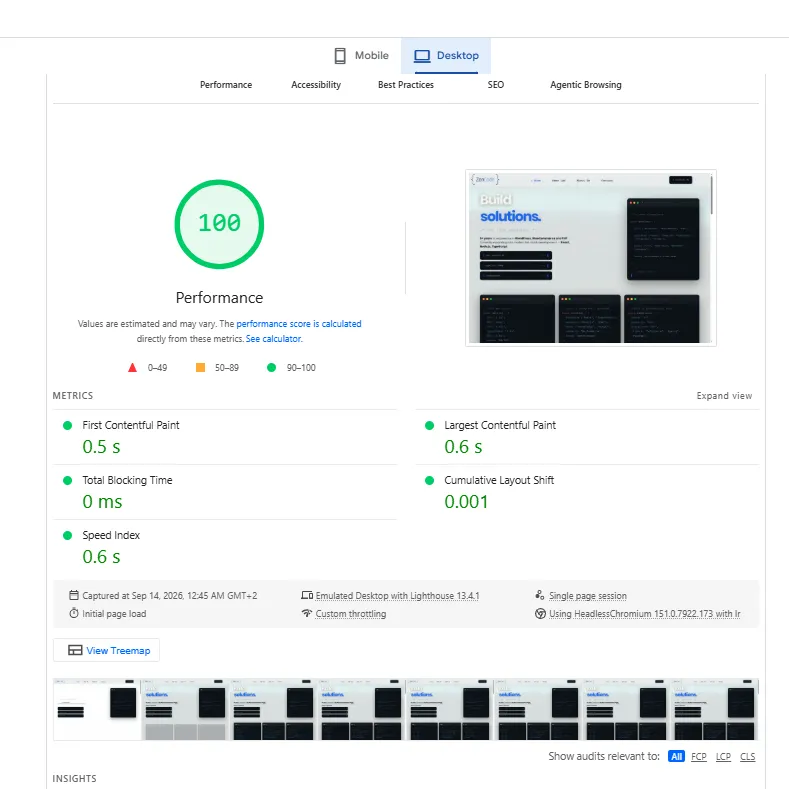
Task: Click the calendar icon next to Captured at
Action: [73, 595]
